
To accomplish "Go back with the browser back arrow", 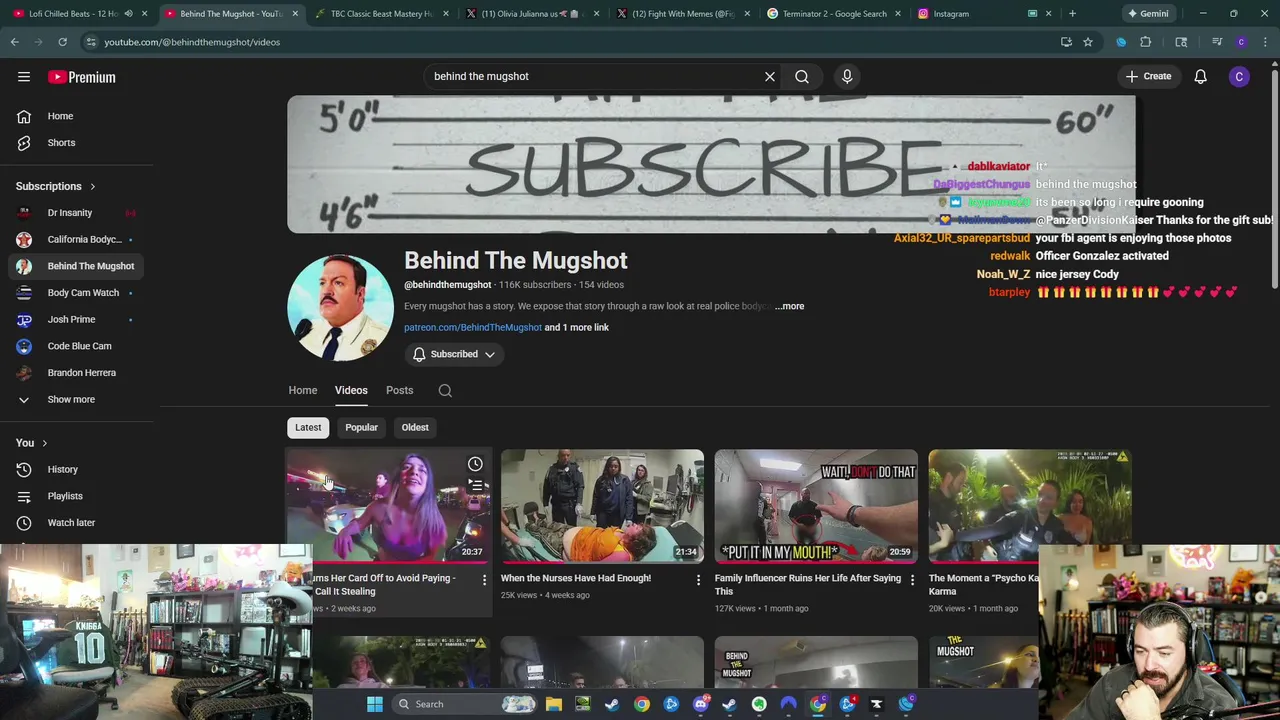I will (x=14, y=42).
